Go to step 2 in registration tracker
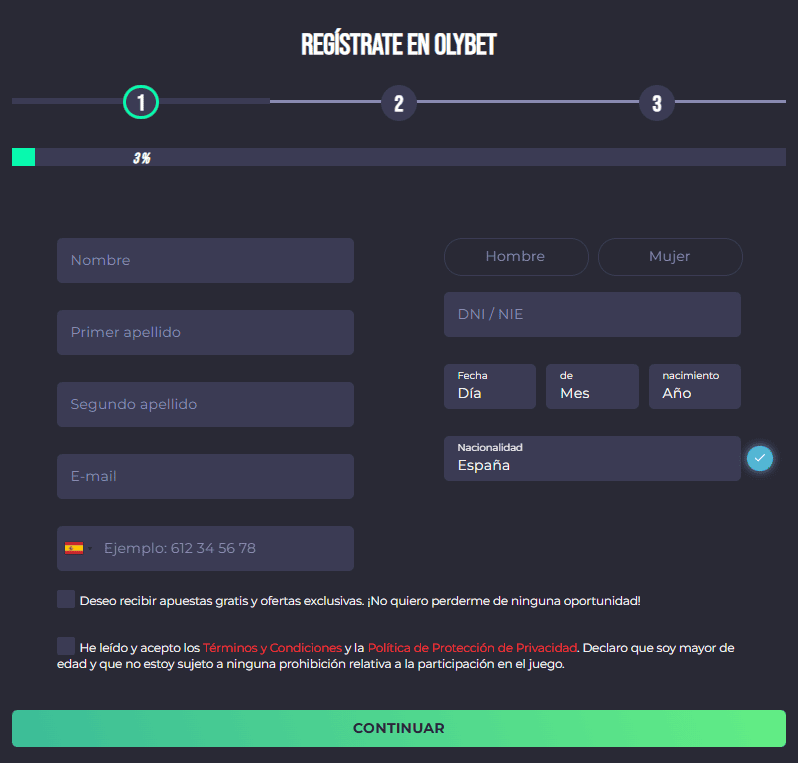 399,103
